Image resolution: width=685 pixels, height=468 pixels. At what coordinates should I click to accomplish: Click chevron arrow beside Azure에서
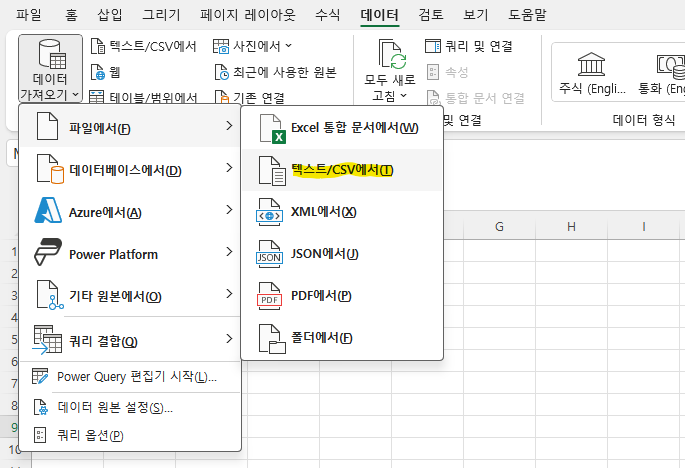pyautogui.click(x=229, y=210)
